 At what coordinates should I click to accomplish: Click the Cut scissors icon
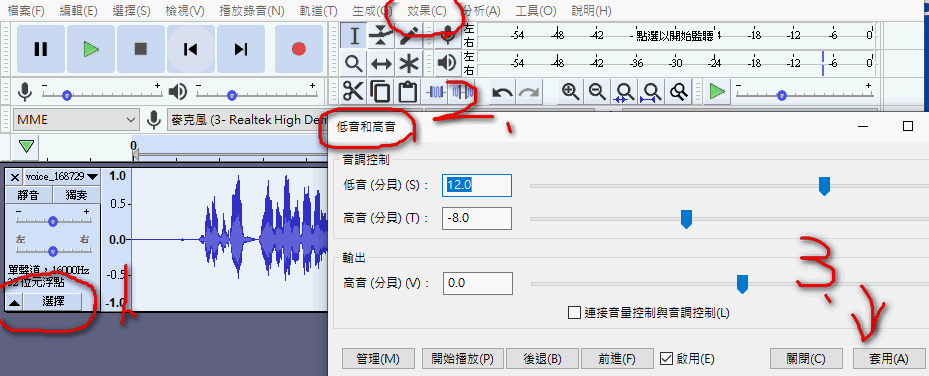(353, 92)
